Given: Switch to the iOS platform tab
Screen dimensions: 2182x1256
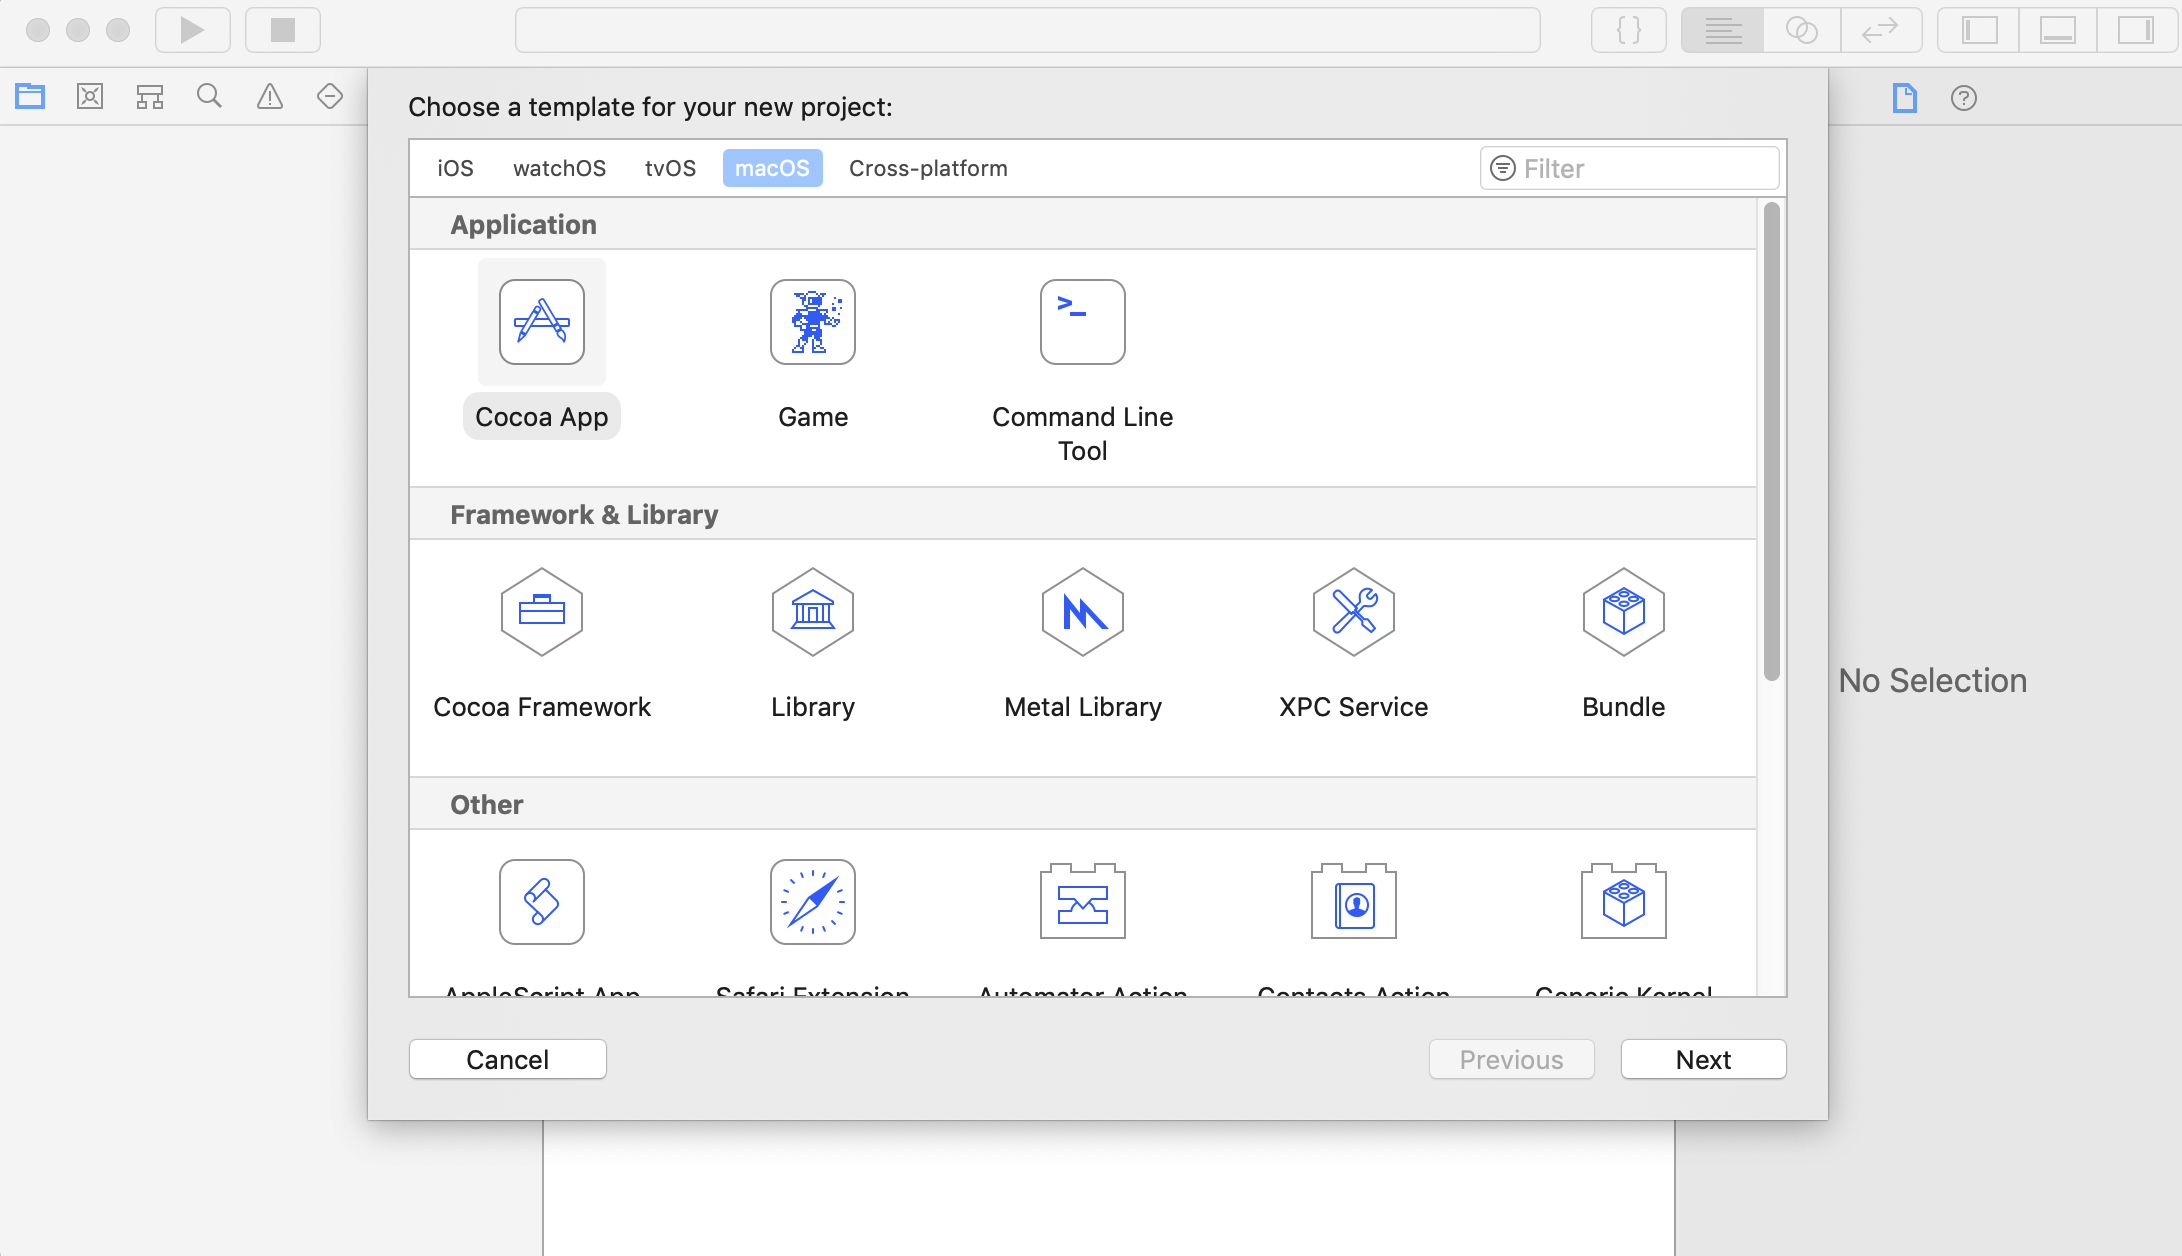Looking at the screenshot, I should click(x=455, y=168).
